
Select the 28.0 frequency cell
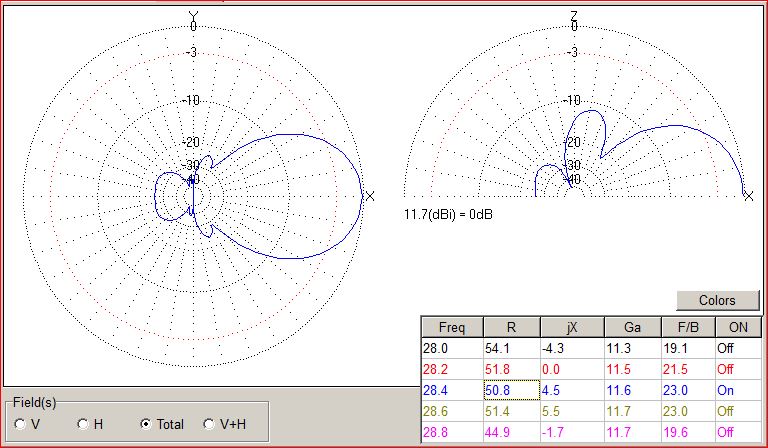point(452,349)
